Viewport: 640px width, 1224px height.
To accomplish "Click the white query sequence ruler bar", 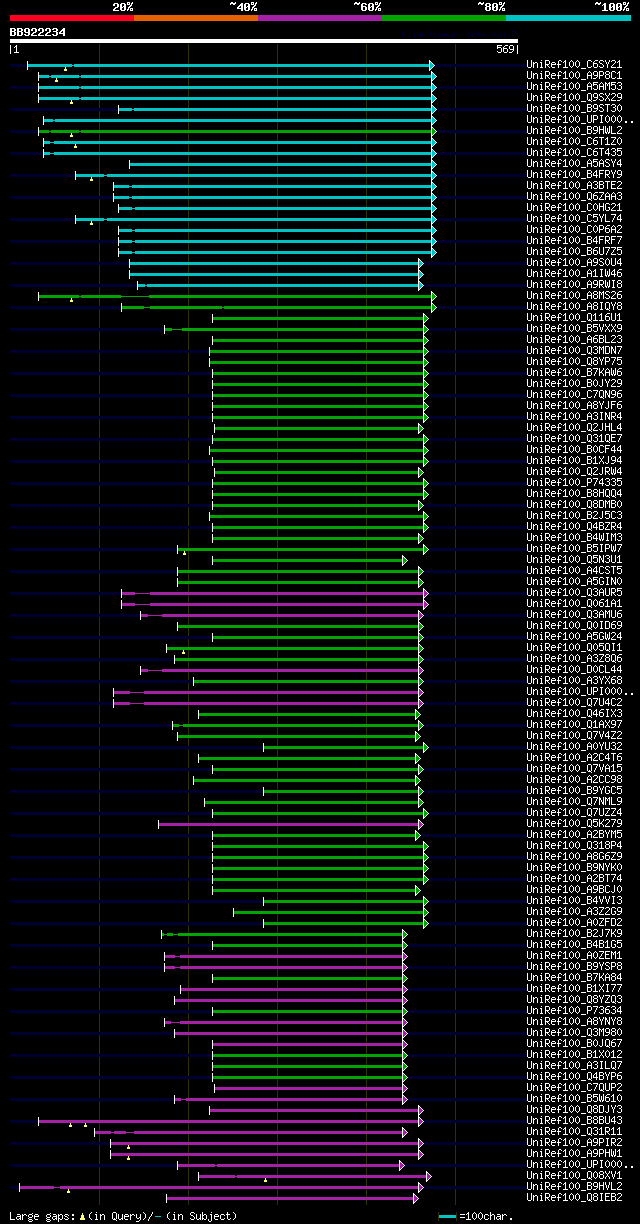I will [264, 41].
